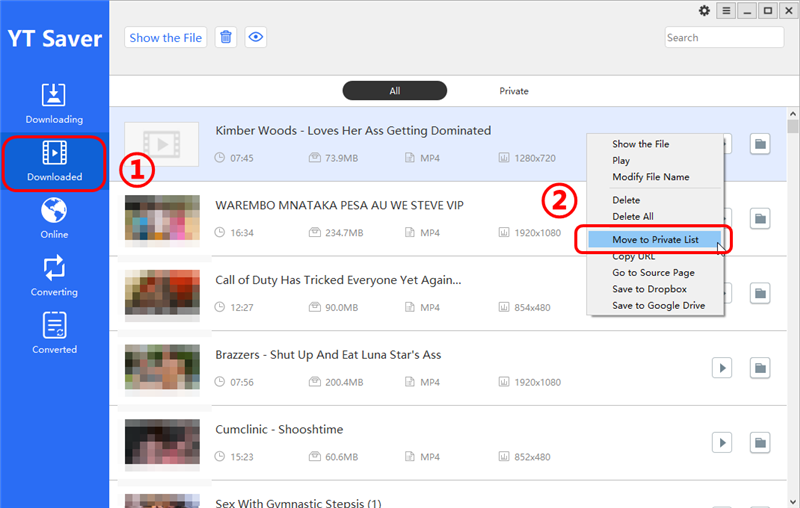The height and width of the screenshot is (508, 800).
Task: Click into the Search field
Action: [x=724, y=37]
